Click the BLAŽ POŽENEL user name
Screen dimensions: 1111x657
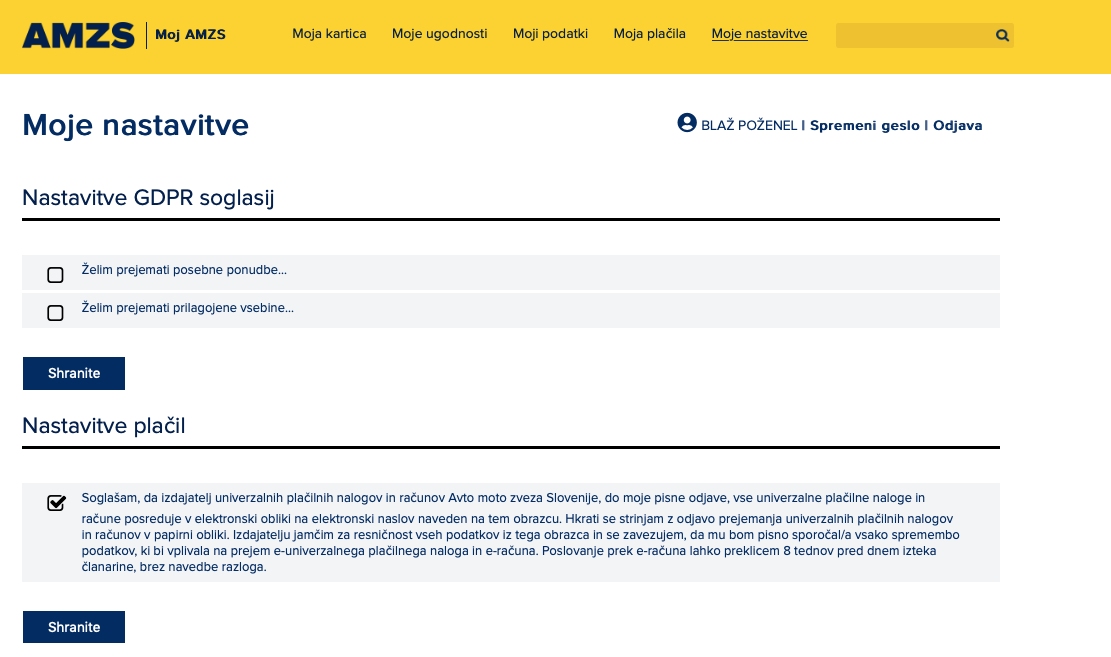[x=748, y=126]
